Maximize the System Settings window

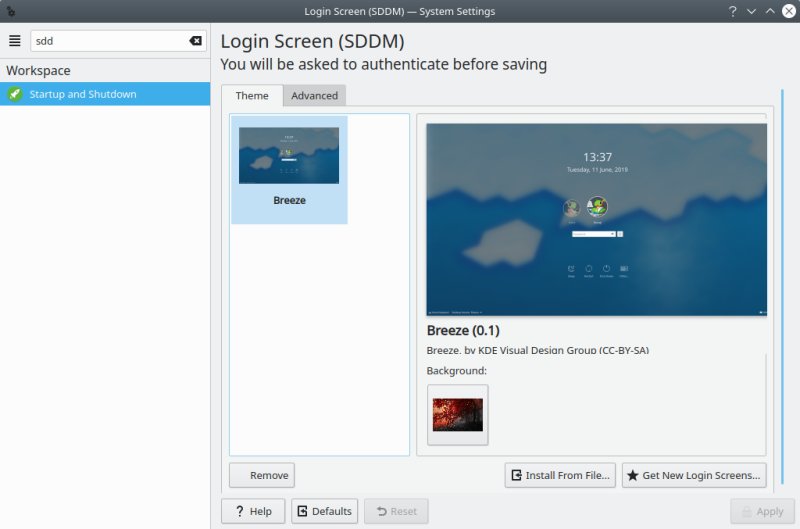click(x=769, y=11)
